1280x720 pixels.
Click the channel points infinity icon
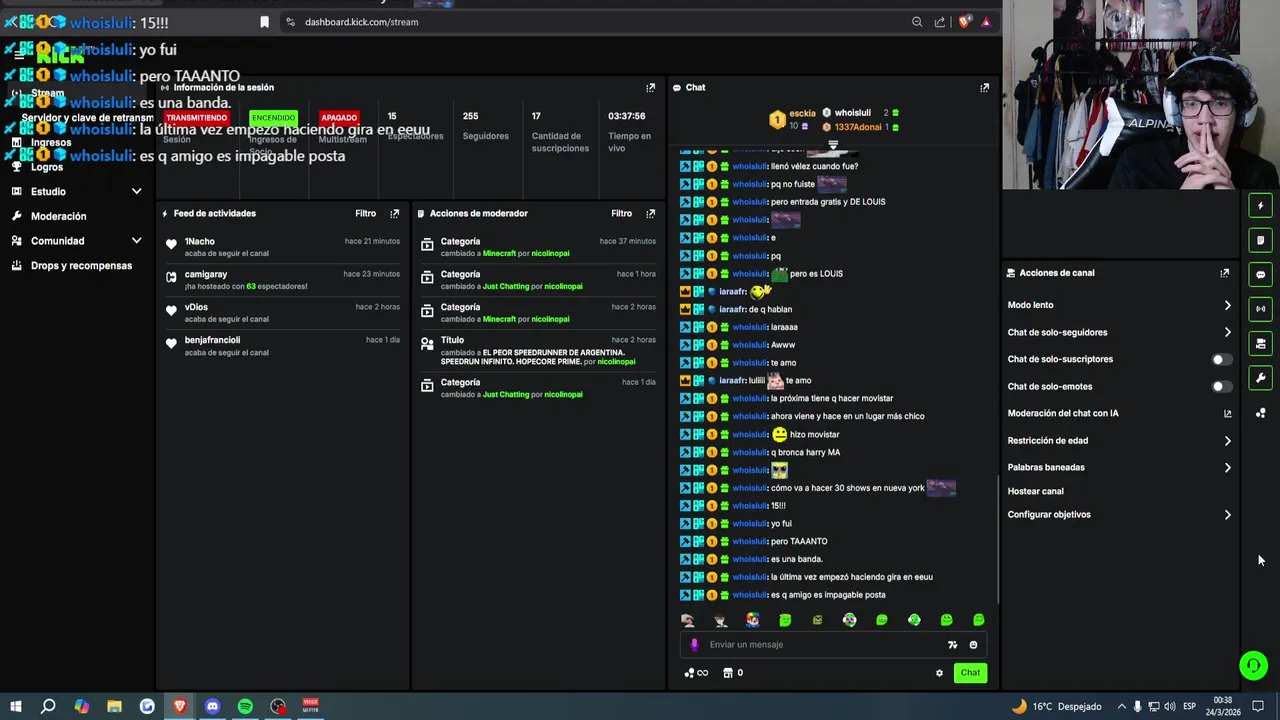(696, 673)
